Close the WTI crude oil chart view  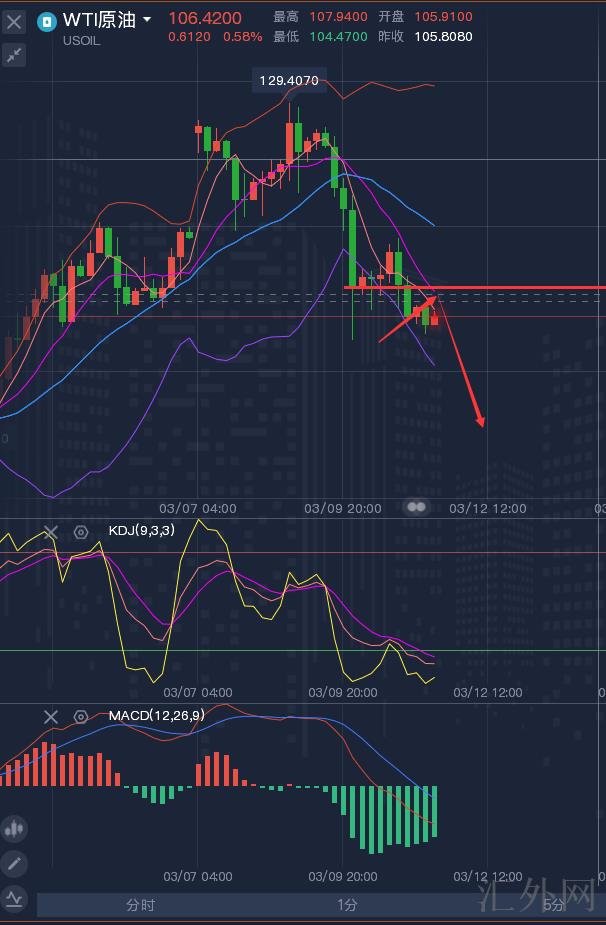pos(14,22)
